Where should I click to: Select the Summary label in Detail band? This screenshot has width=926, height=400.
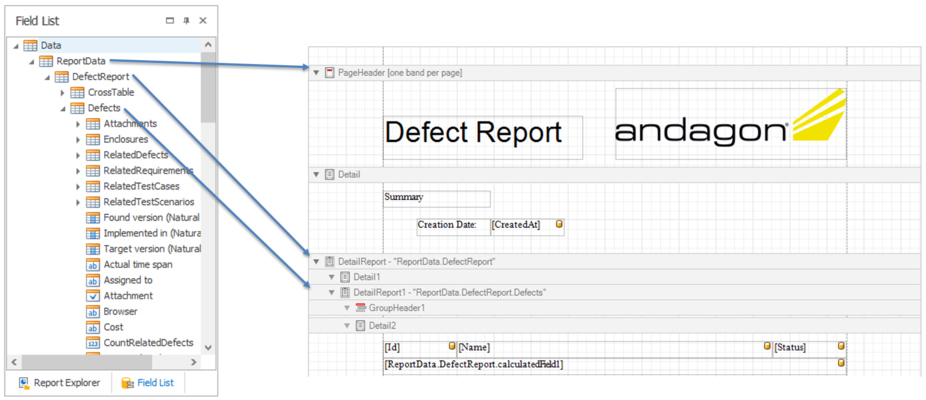(x=436, y=198)
